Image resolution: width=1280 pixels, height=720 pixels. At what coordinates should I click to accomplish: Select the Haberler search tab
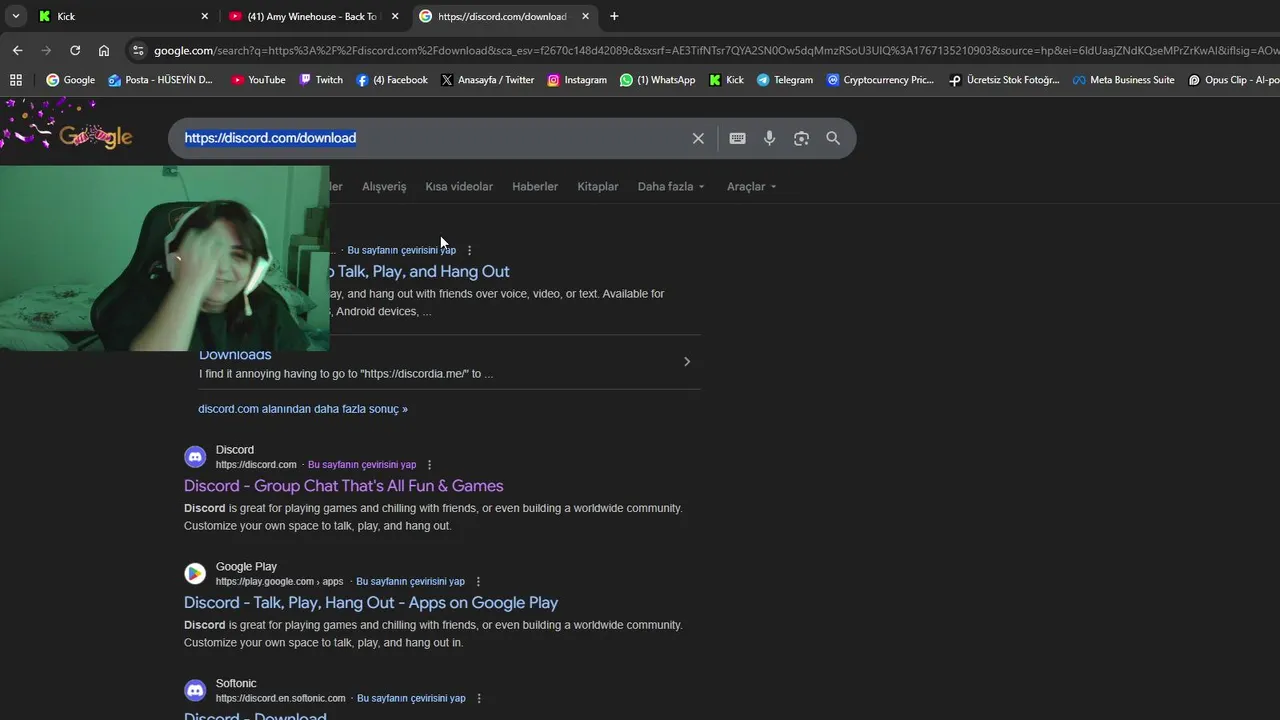pyautogui.click(x=535, y=186)
